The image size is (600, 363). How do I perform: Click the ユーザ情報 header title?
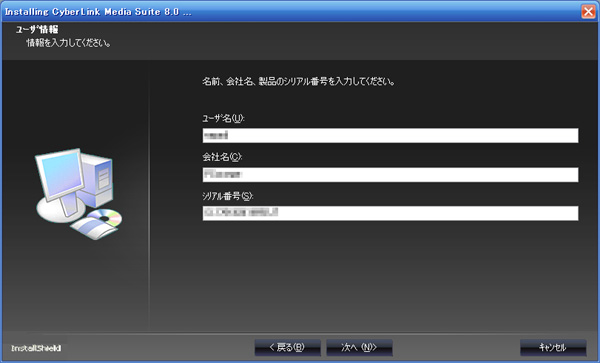(x=37, y=29)
